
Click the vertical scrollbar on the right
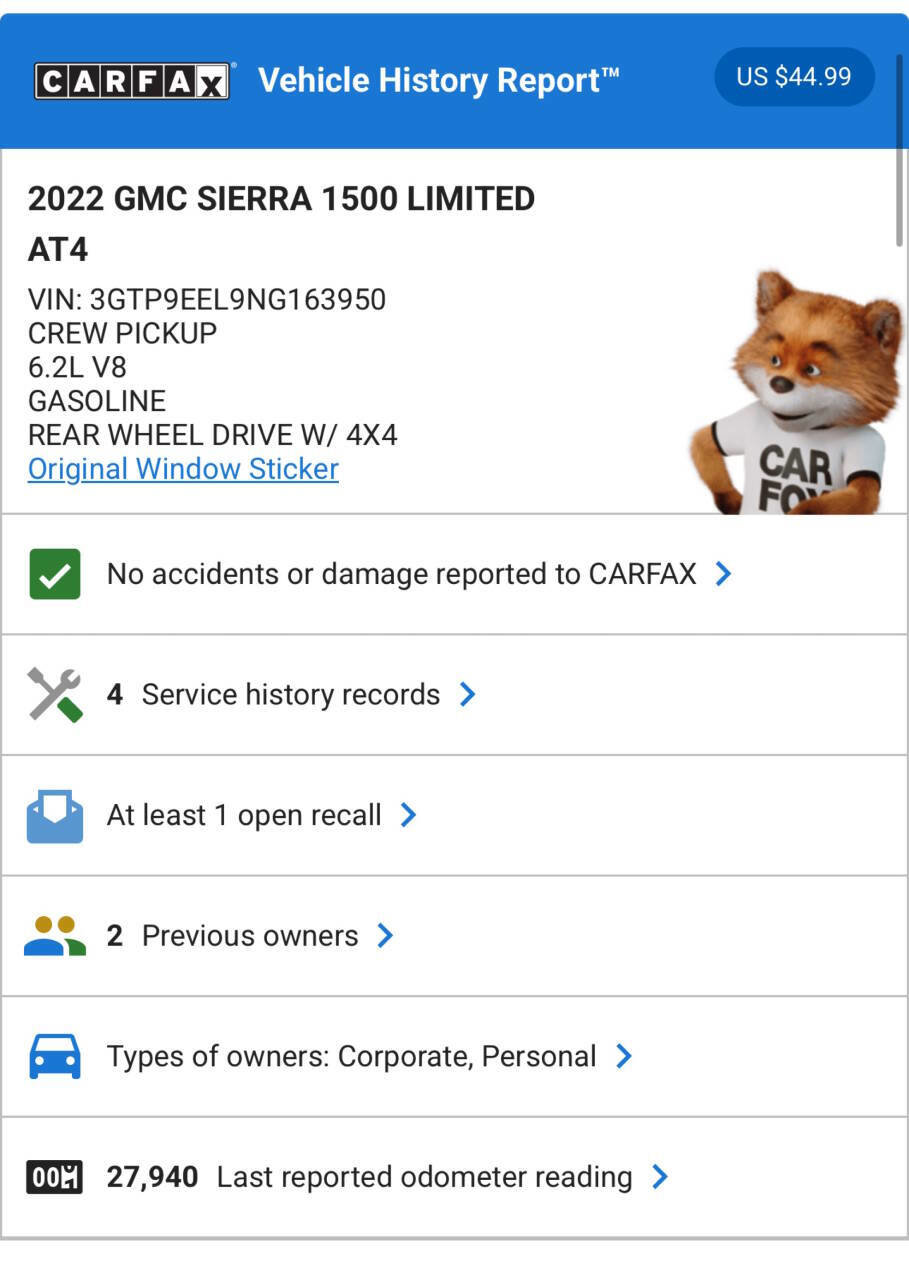point(899,150)
